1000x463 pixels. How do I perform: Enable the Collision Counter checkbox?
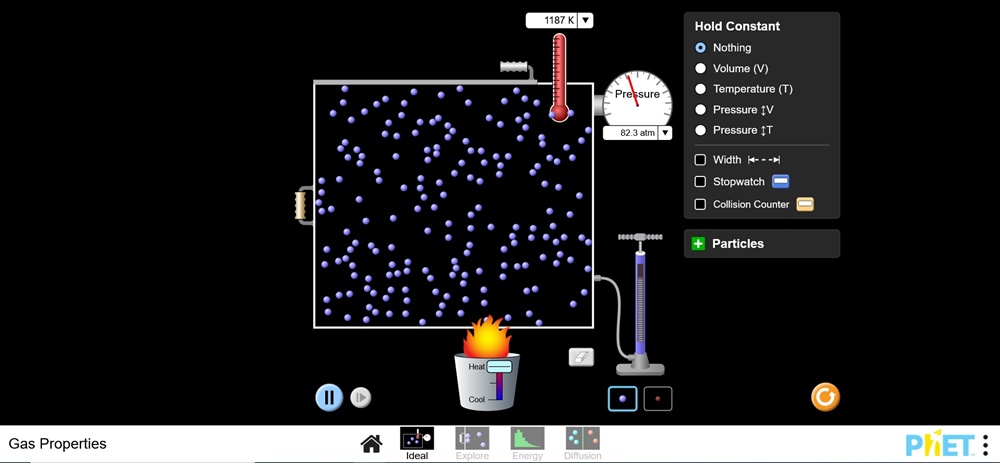701,204
